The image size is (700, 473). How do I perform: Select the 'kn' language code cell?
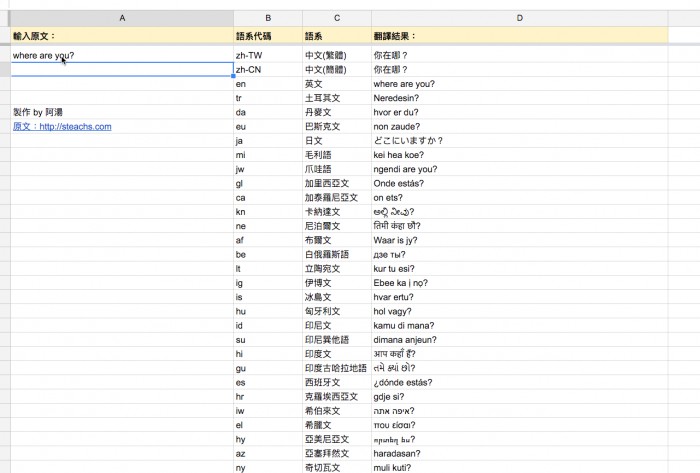pyautogui.click(x=268, y=212)
